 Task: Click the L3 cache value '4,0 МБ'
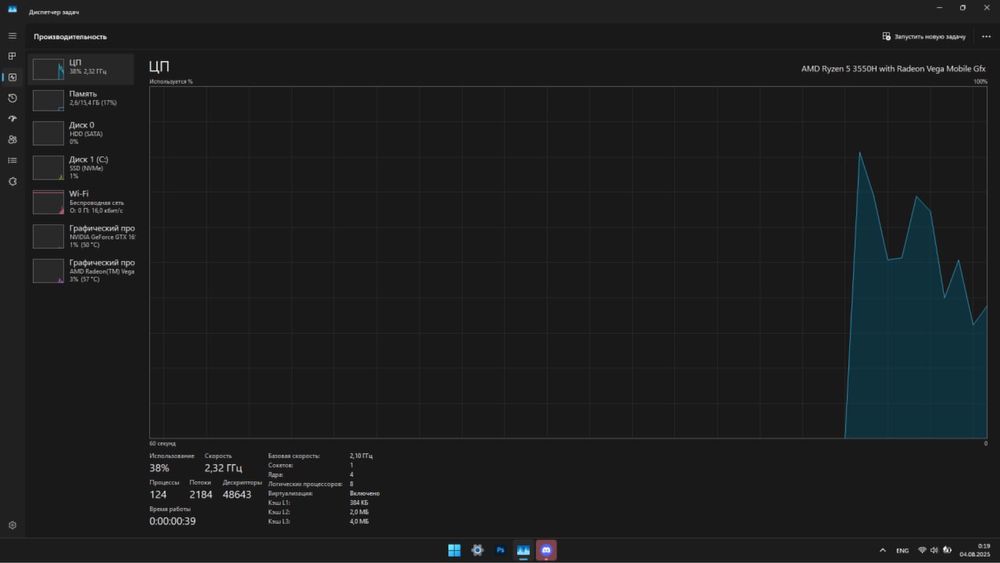pos(359,522)
